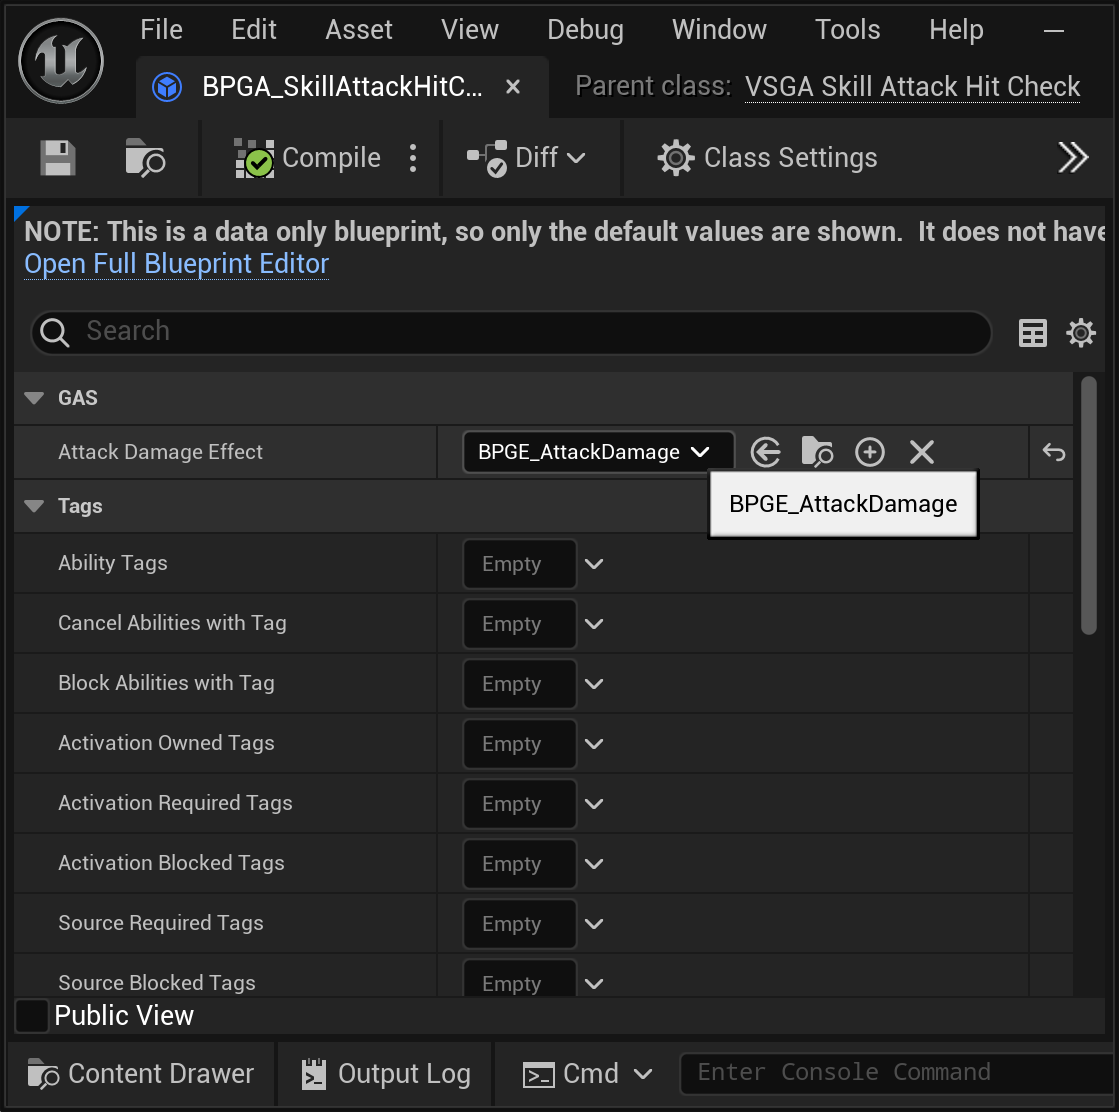Focus the details Search field
The height and width of the screenshot is (1112, 1119).
[511, 332]
